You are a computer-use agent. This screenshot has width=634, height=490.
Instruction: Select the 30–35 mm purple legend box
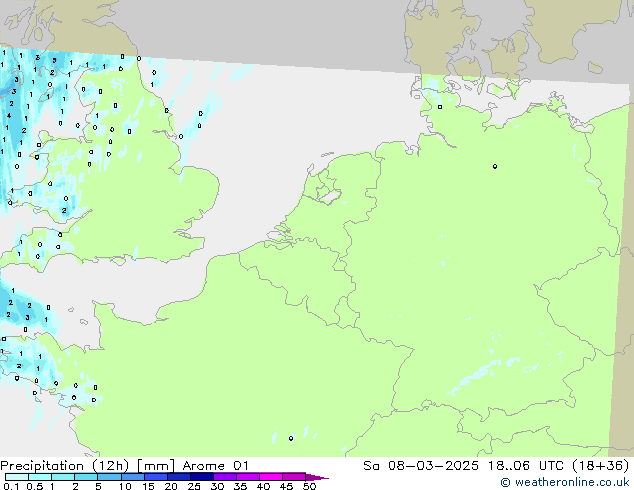click(224, 477)
